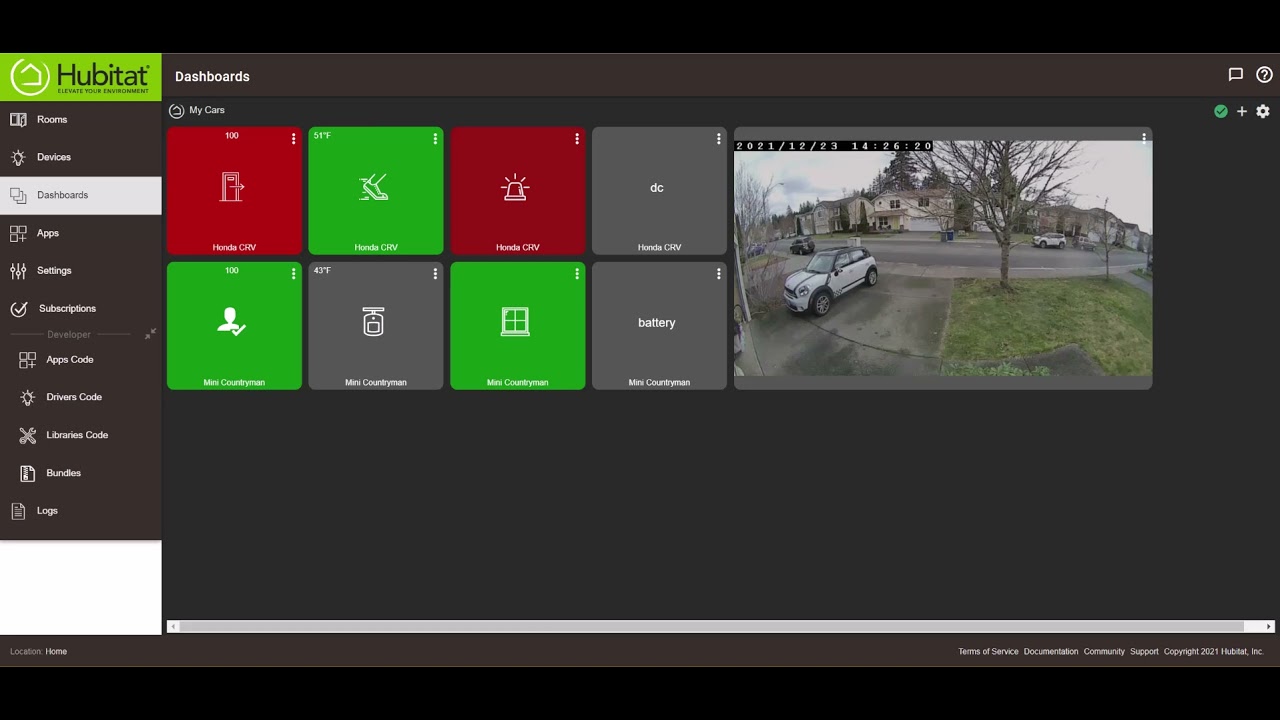
Task: Toggle Mini Countryman window tile
Action: click(x=518, y=325)
